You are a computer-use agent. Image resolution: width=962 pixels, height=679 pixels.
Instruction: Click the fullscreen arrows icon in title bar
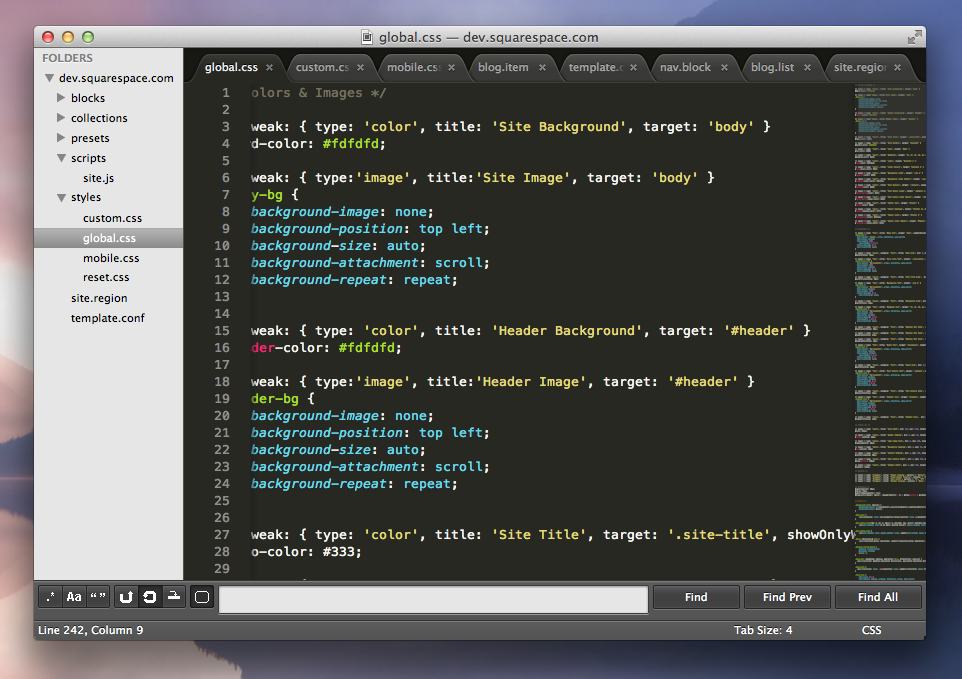pyautogui.click(x=914, y=37)
